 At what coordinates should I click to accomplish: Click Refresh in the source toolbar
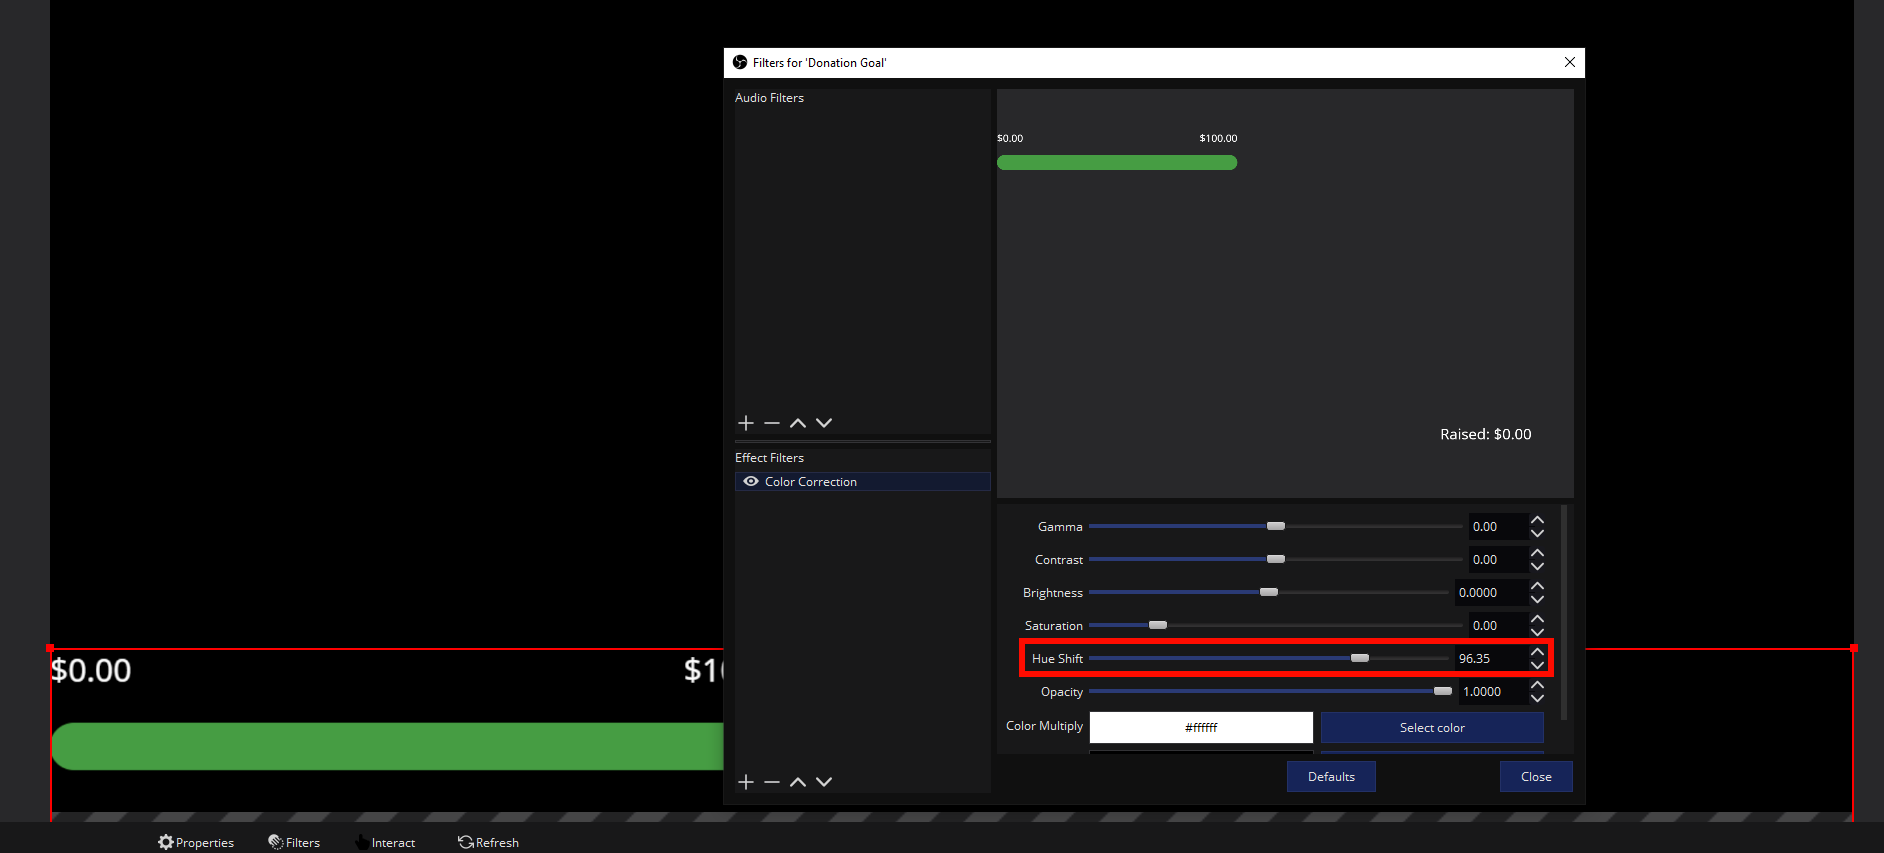pyautogui.click(x=489, y=842)
